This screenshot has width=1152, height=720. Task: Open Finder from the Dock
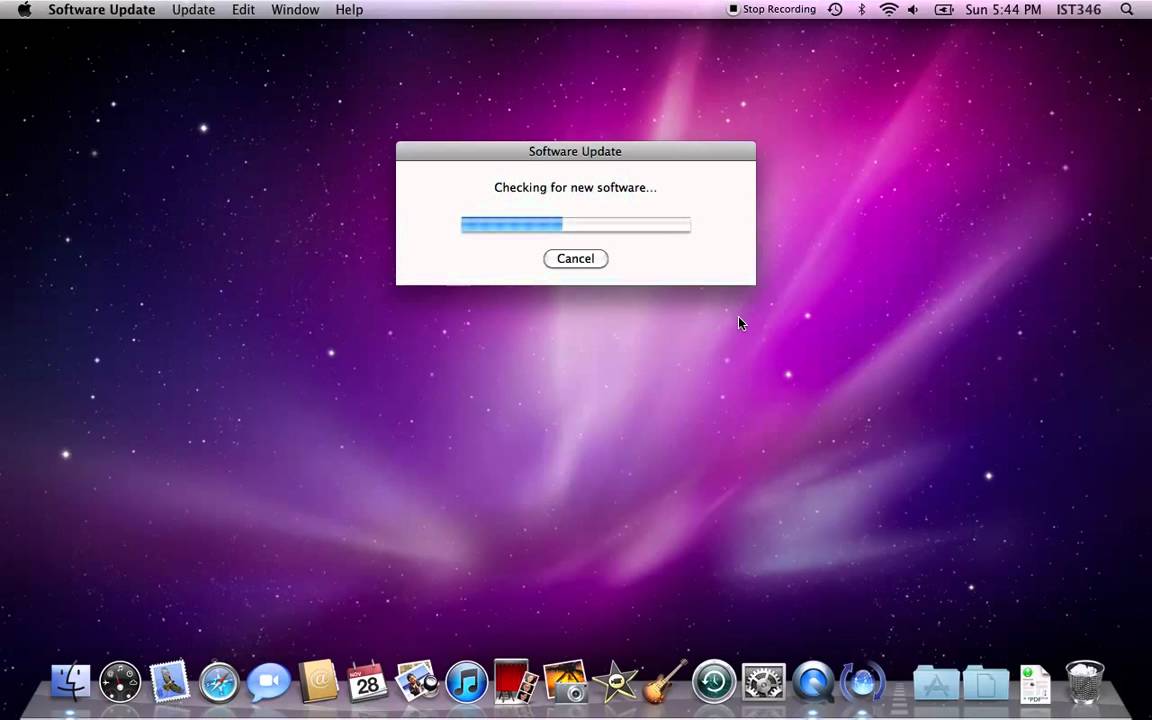click(71, 681)
